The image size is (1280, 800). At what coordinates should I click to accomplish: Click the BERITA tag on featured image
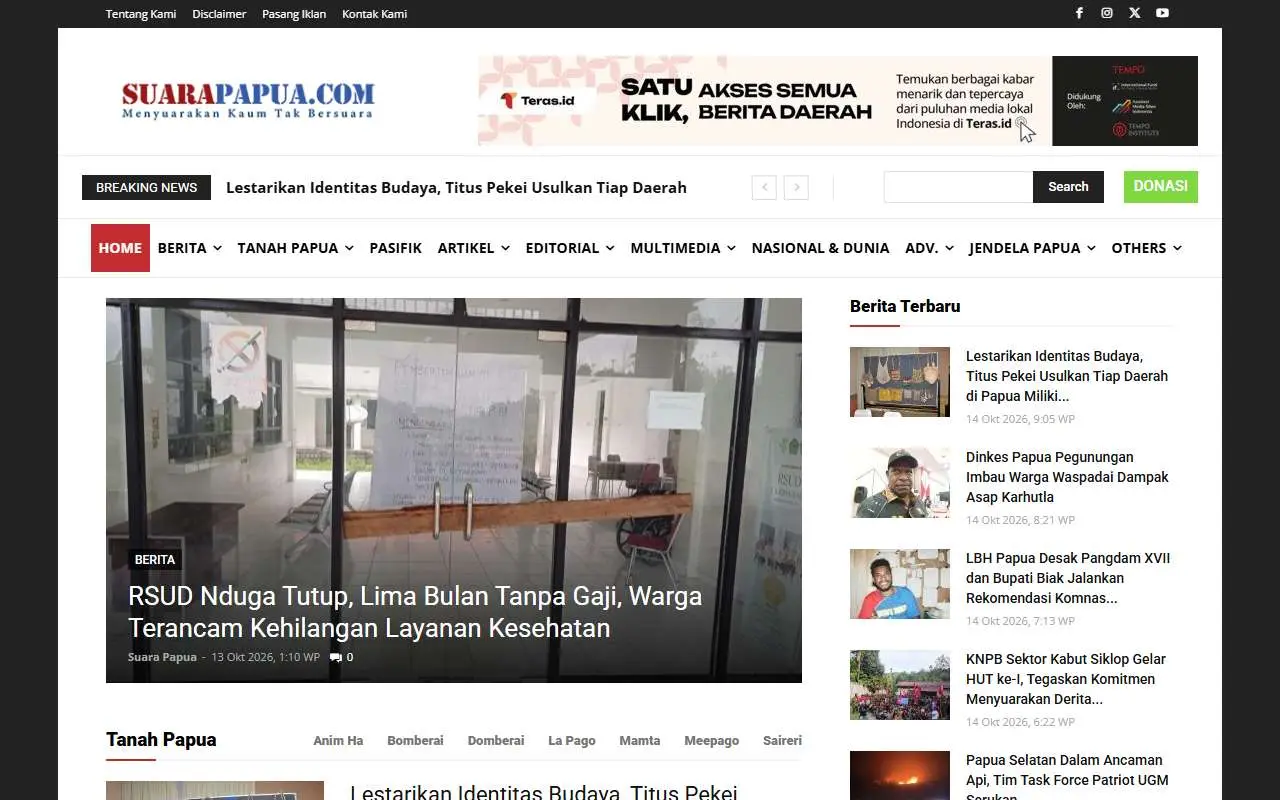click(x=155, y=560)
